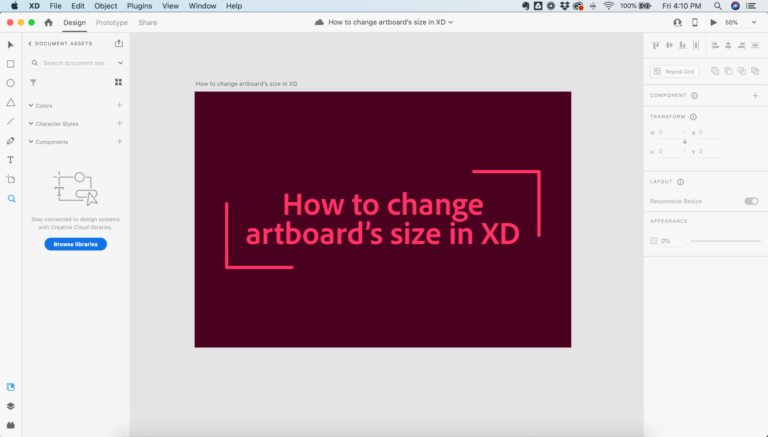Click the boolean Subtract operation icon
This screenshot has height=437, width=768.
tap(728, 71)
